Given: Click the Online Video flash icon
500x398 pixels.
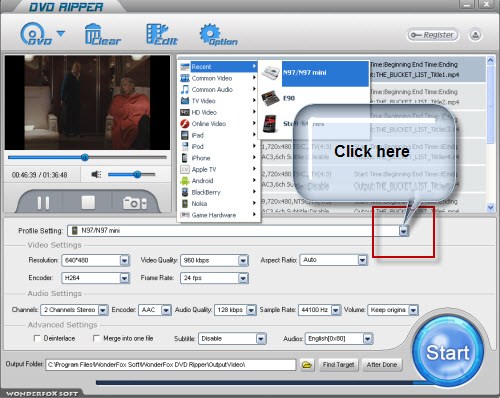Looking at the screenshot, I should click(185, 124).
